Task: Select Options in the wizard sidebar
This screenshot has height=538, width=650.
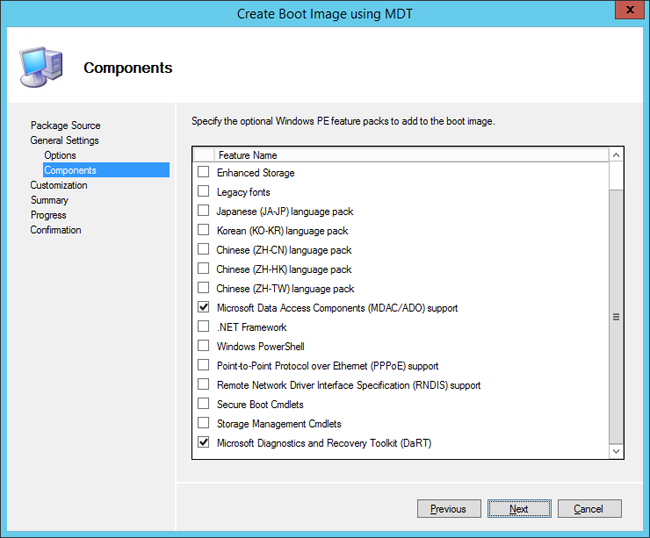Action: coord(60,155)
